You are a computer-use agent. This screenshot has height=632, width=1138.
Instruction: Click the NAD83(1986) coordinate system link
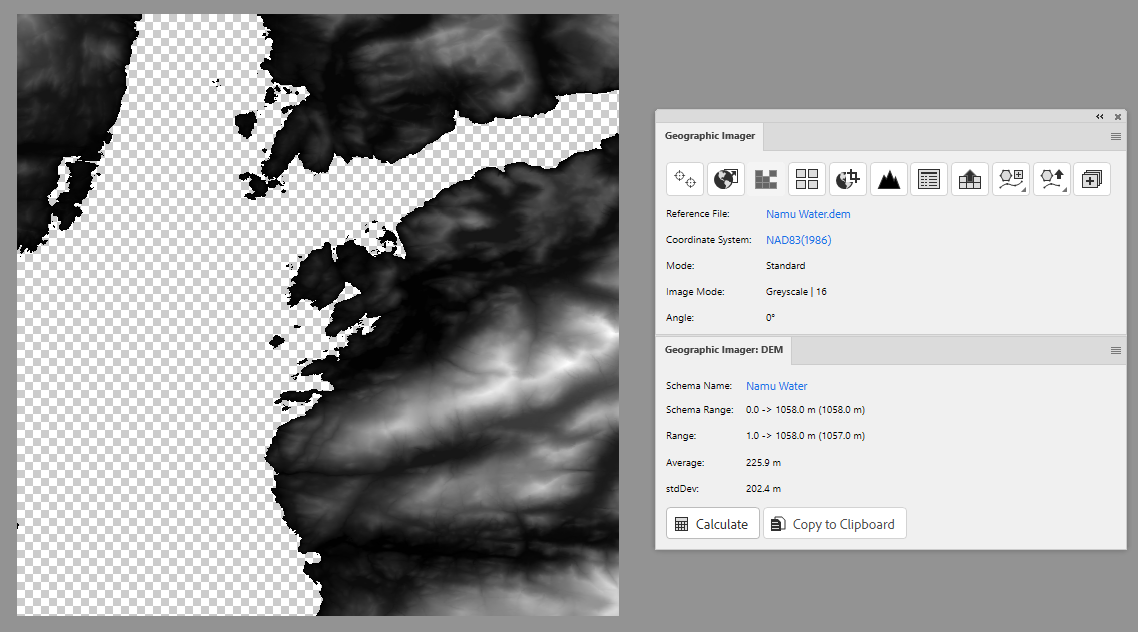[x=798, y=240]
